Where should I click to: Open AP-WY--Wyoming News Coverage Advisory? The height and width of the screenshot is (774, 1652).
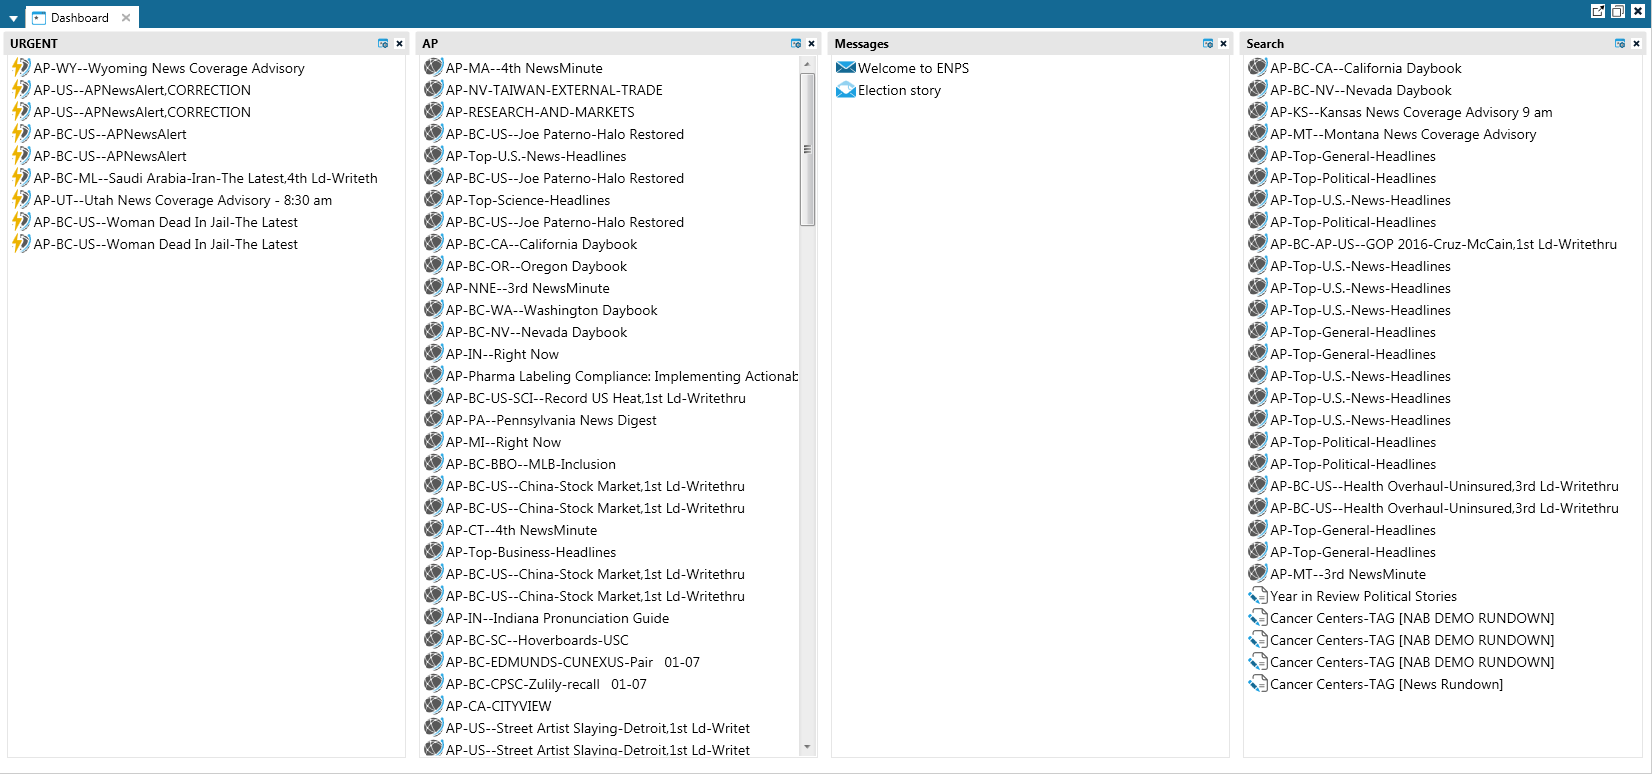169,68
